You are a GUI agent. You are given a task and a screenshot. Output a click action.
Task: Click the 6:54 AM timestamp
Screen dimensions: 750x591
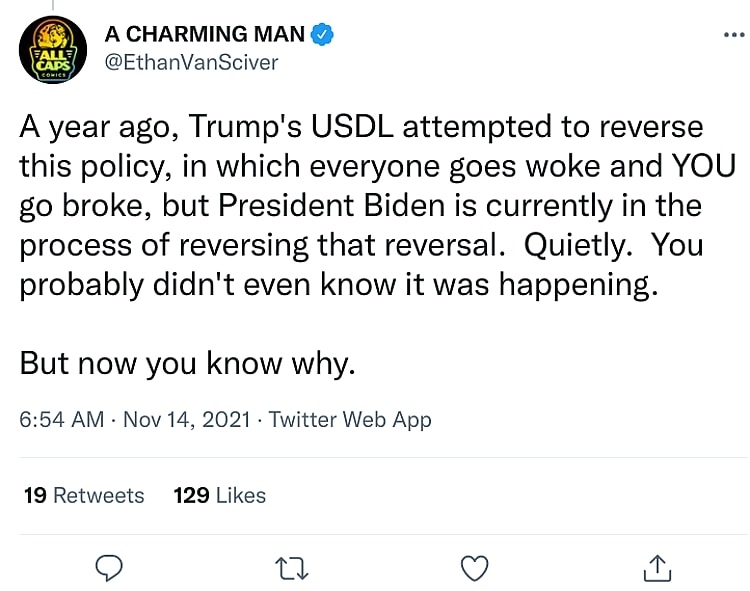(x=62, y=420)
